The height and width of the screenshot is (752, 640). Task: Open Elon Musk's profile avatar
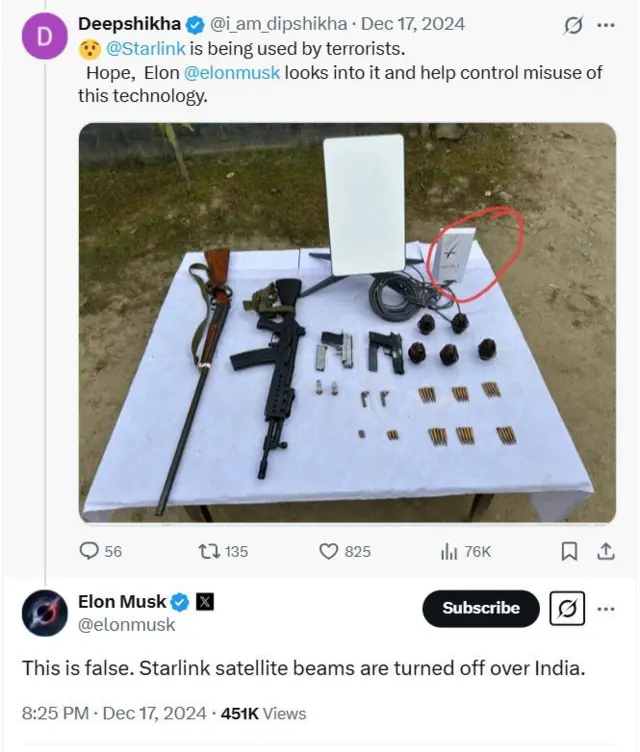click(x=44, y=612)
